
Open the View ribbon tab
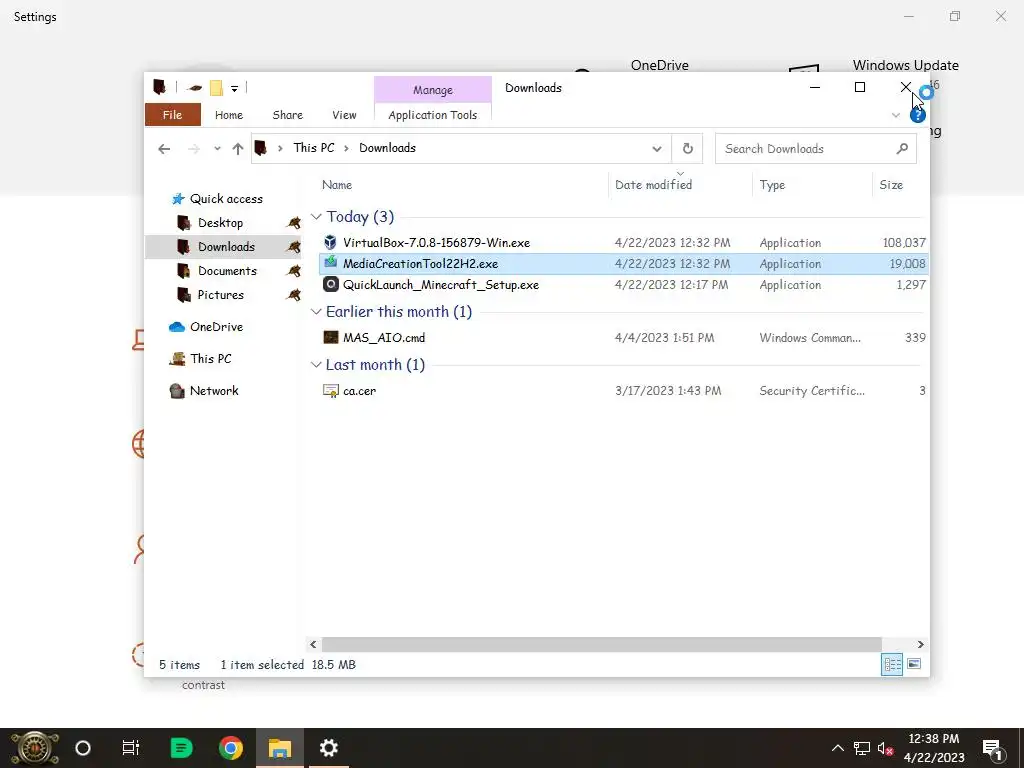pyautogui.click(x=344, y=115)
